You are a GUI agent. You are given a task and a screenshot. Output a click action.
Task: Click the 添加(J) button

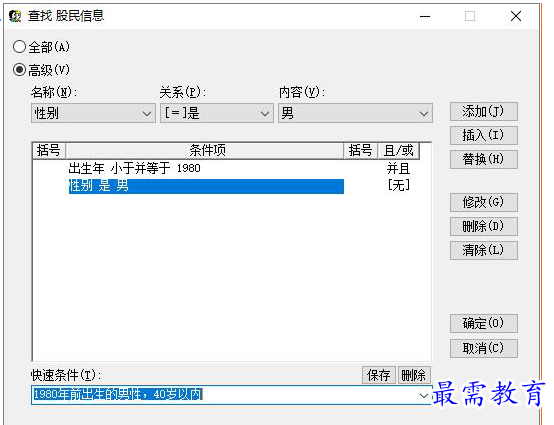484,112
